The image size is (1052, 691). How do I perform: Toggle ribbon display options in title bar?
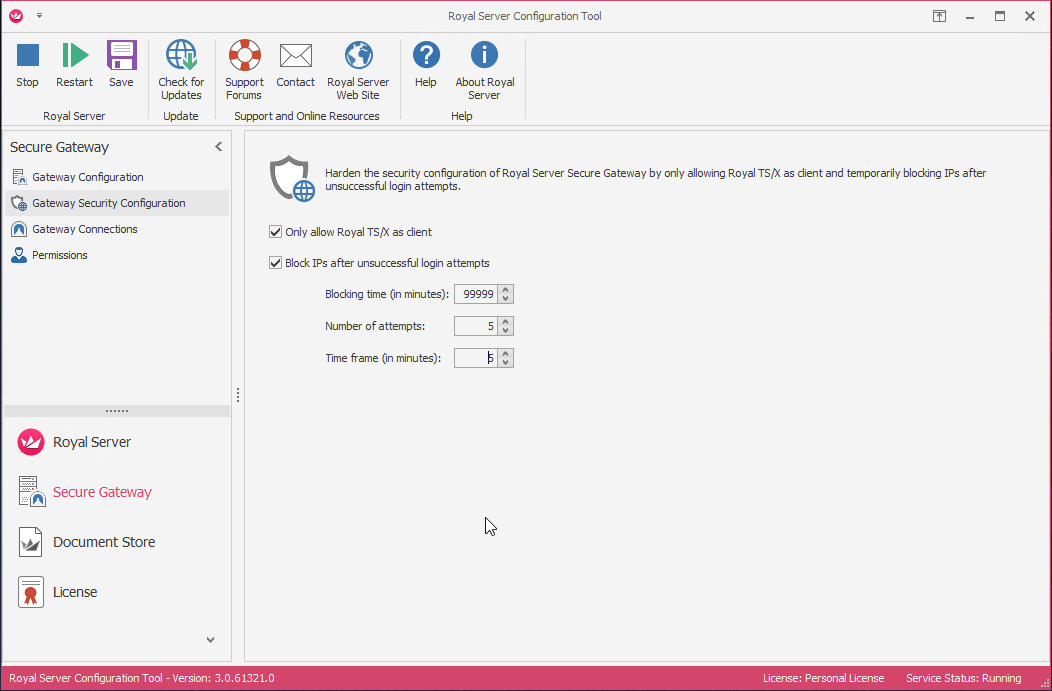point(939,16)
